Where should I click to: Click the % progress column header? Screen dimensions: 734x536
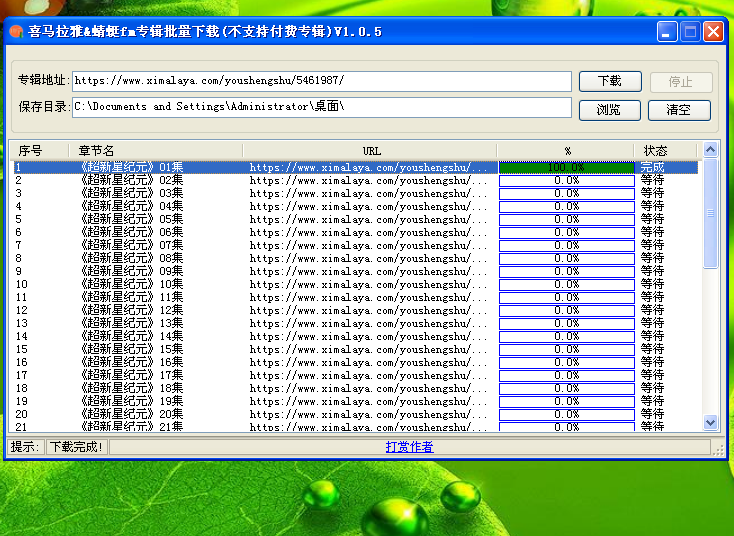pyautogui.click(x=566, y=150)
